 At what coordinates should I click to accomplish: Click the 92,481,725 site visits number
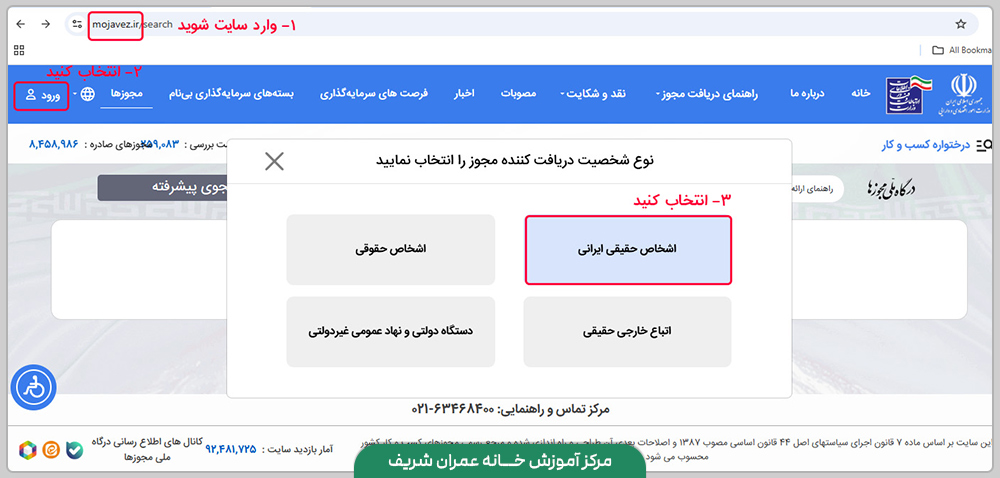tap(230, 449)
